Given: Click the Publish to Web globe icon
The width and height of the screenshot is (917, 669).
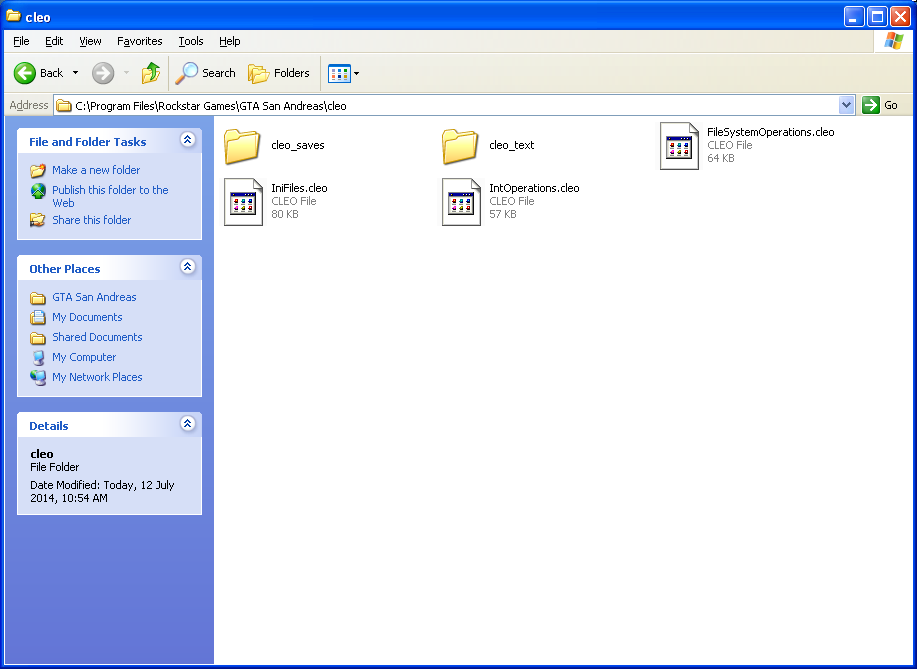Looking at the screenshot, I should click(x=38, y=191).
